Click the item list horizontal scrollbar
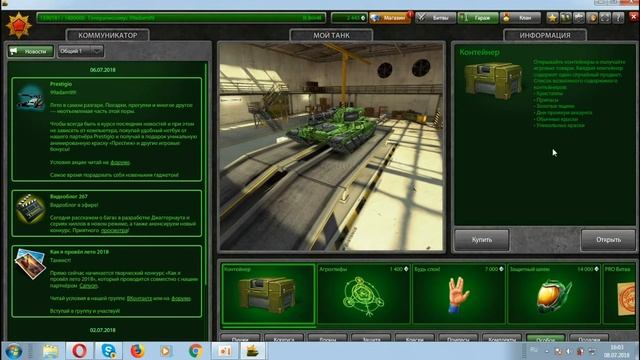The image size is (640, 360). pos(269,327)
